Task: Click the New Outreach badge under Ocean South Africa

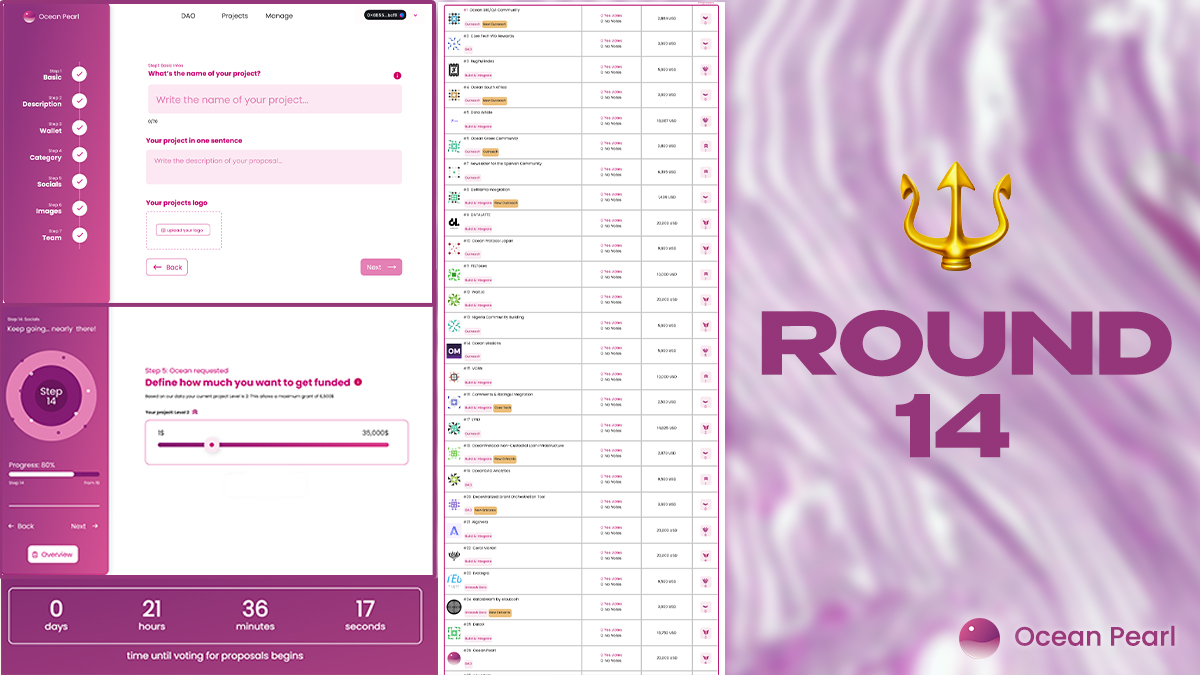Action: [494, 101]
